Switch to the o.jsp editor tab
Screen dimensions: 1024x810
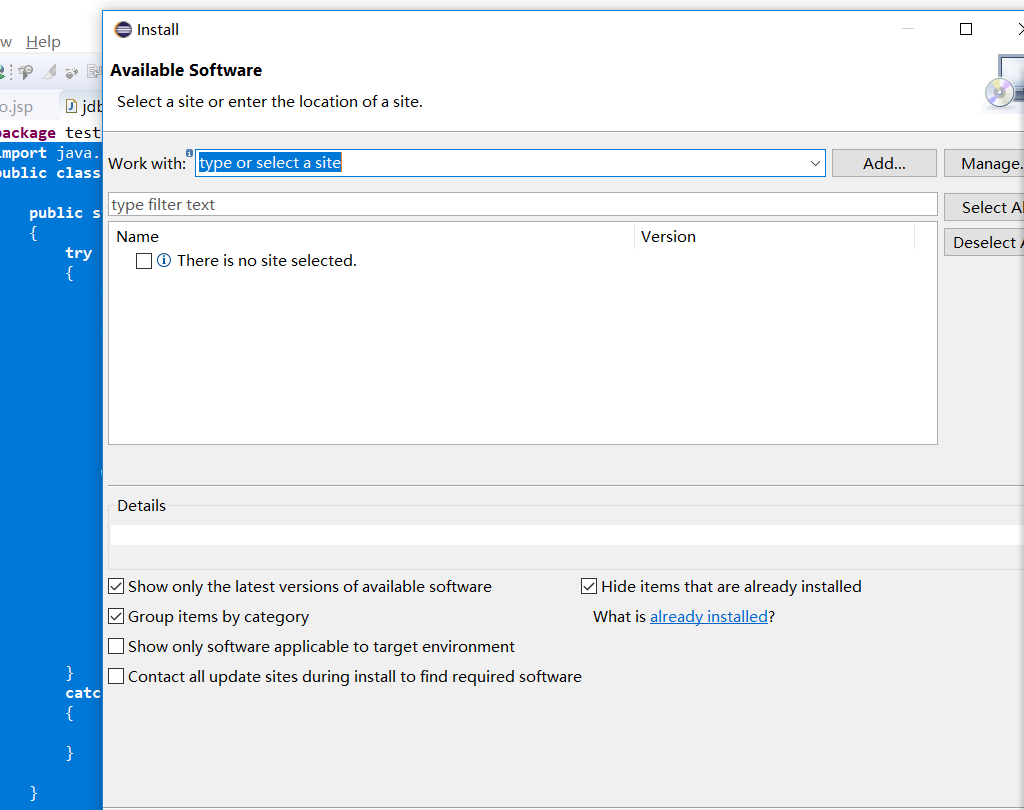(x=16, y=106)
